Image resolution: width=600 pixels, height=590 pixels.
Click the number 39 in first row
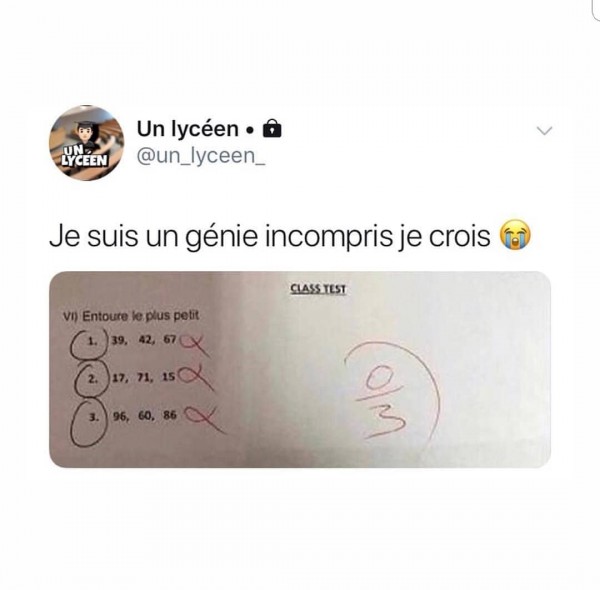119,341
